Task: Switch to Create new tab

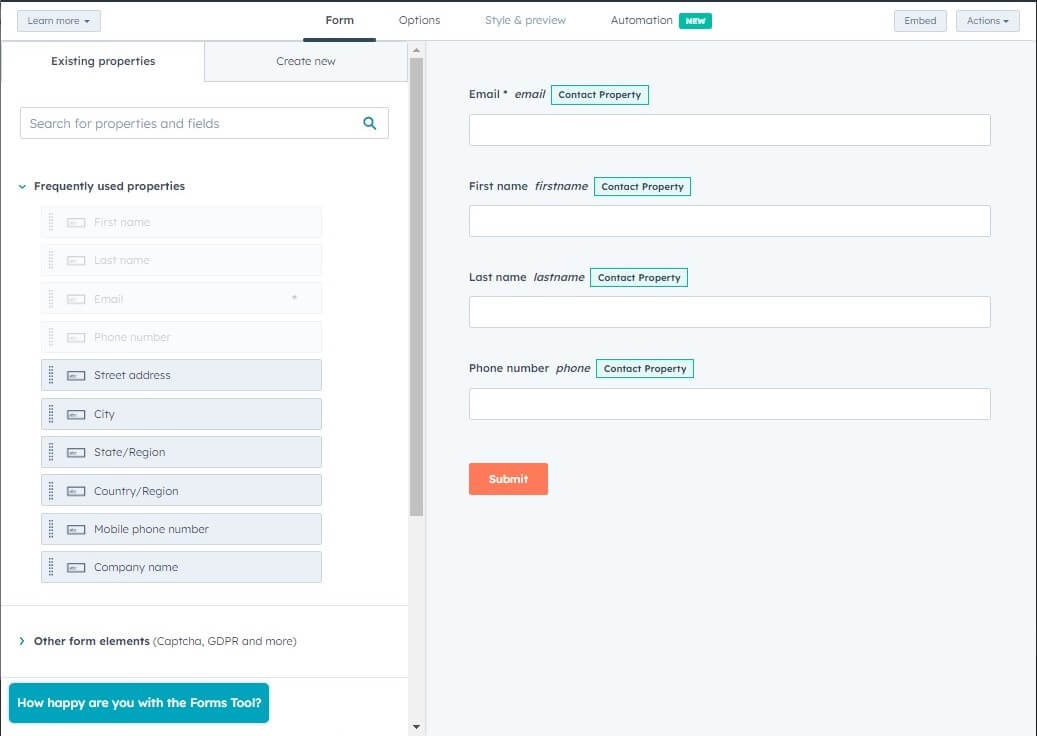Action: [306, 61]
